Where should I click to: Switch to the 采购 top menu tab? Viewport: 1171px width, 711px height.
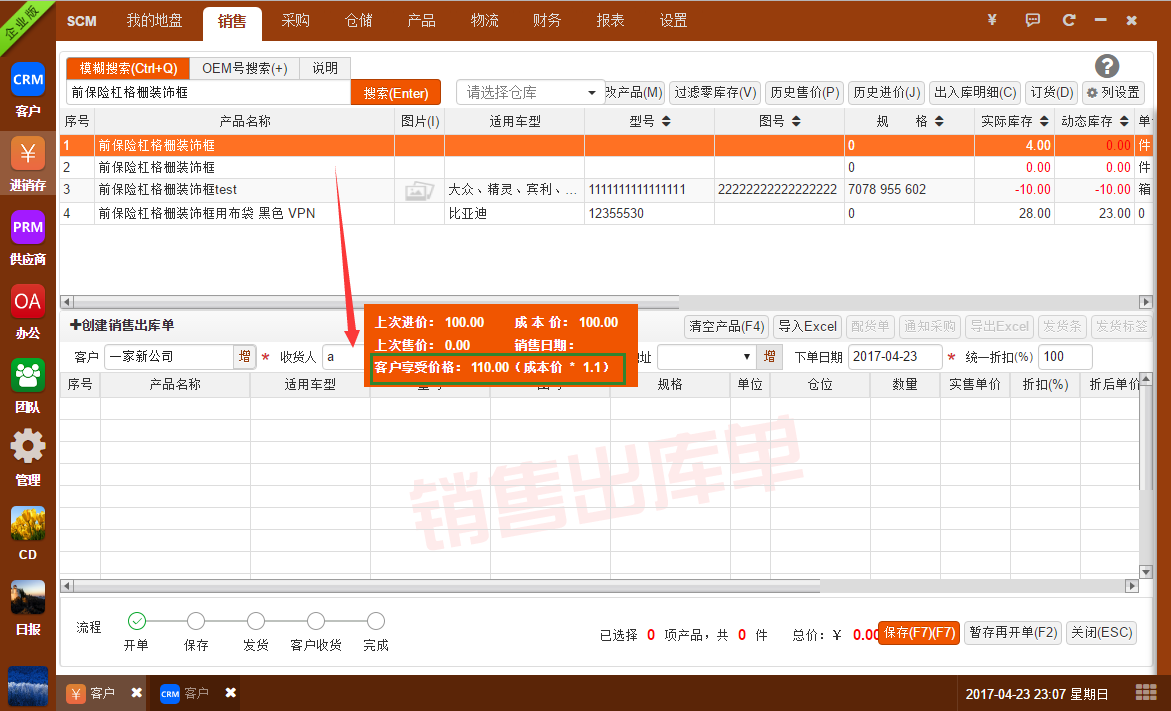click(x=295, y=20)
